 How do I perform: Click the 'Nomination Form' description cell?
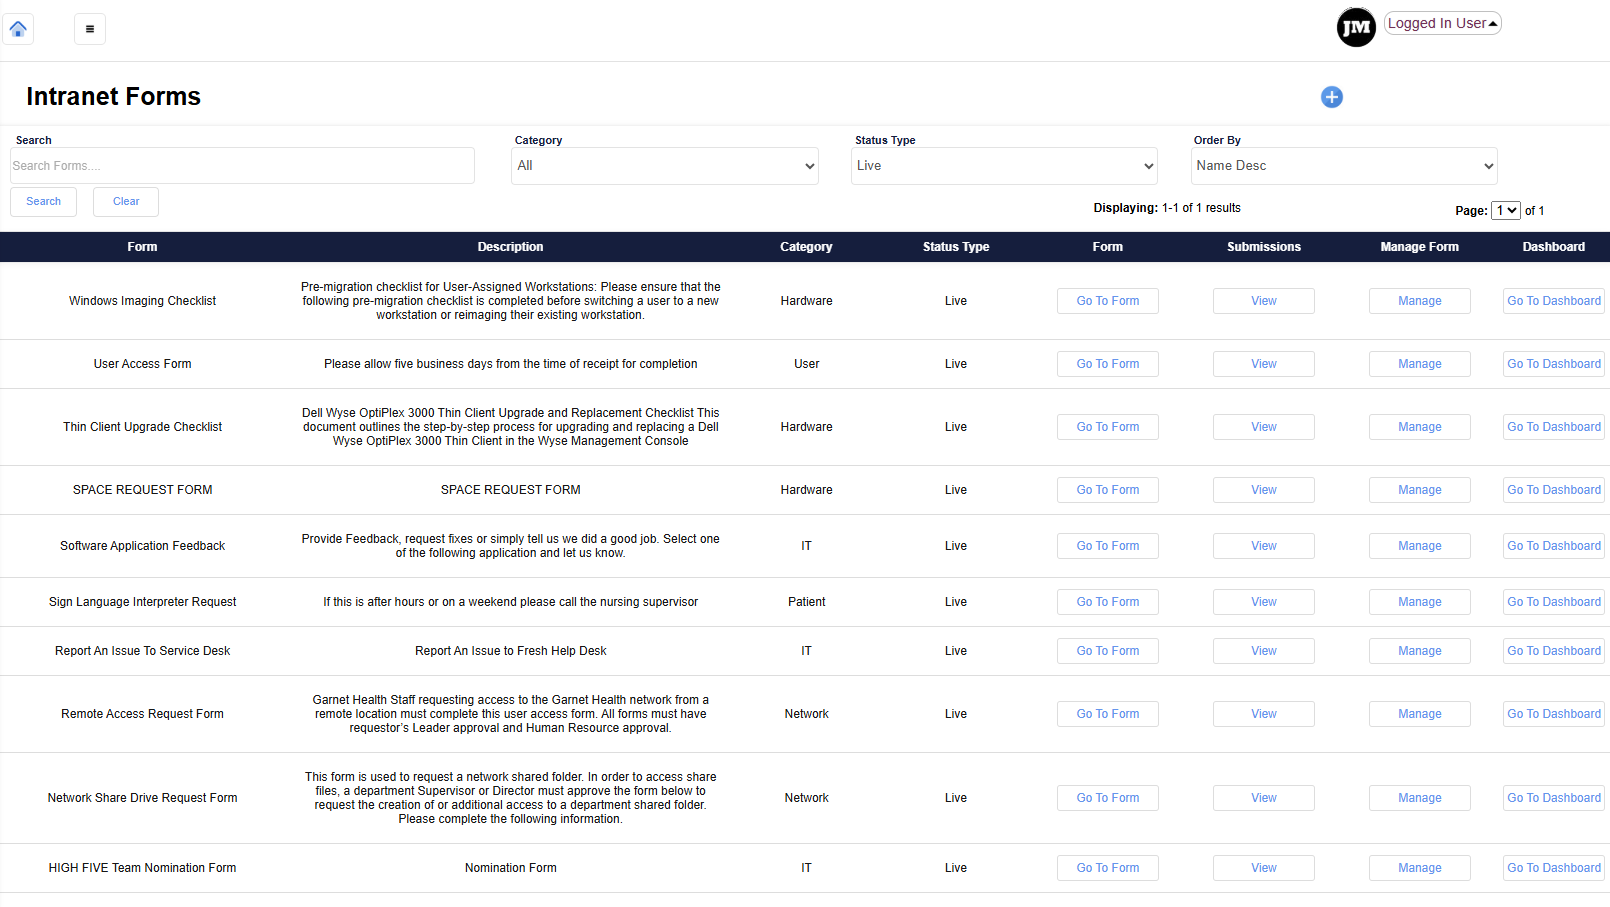coord(510,868)
